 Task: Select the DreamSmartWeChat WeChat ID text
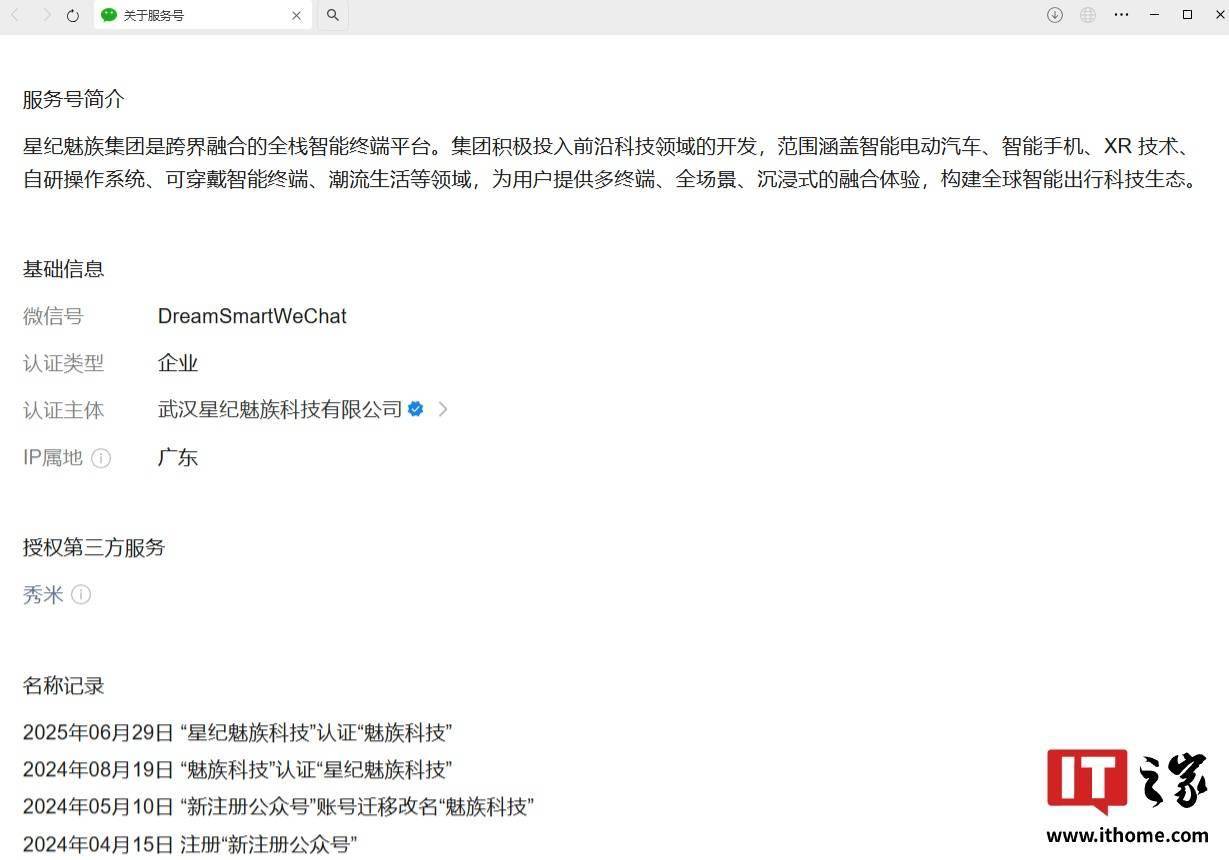click(x=252, y=316)
